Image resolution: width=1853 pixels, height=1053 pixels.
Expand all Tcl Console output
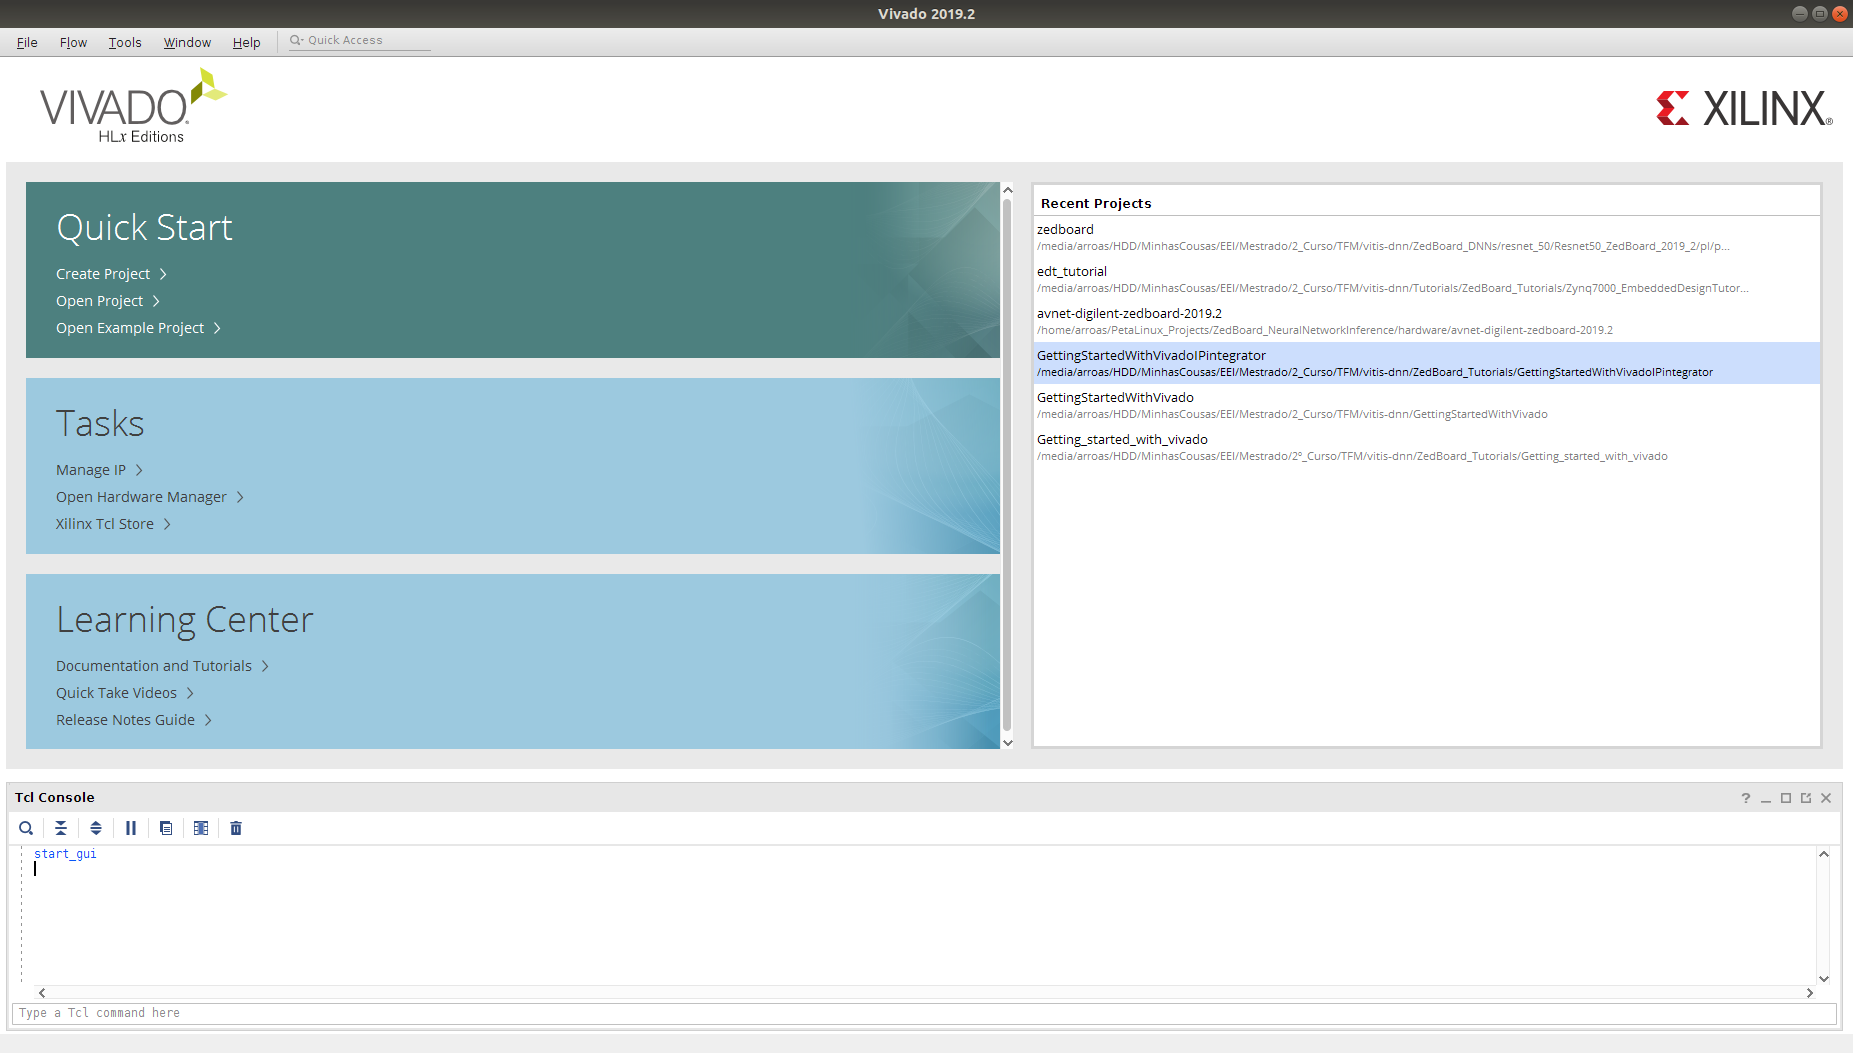point(96,828)
